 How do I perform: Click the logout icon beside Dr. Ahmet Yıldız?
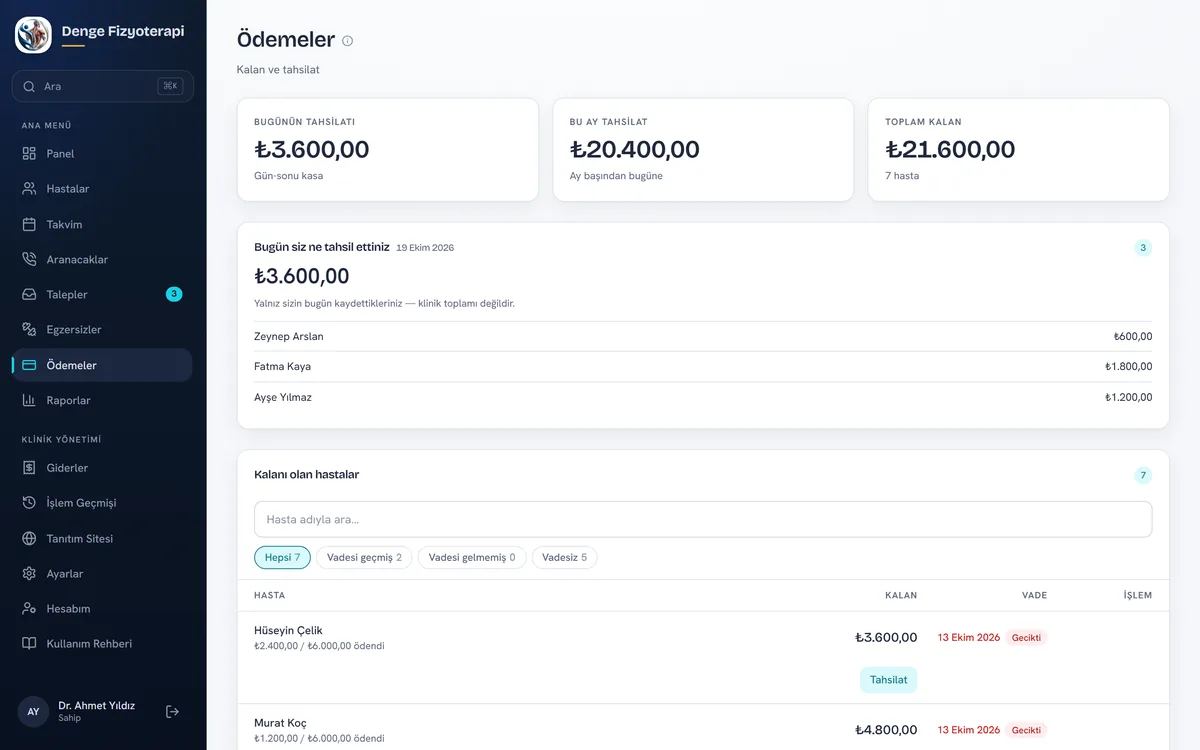click(172, 711)
